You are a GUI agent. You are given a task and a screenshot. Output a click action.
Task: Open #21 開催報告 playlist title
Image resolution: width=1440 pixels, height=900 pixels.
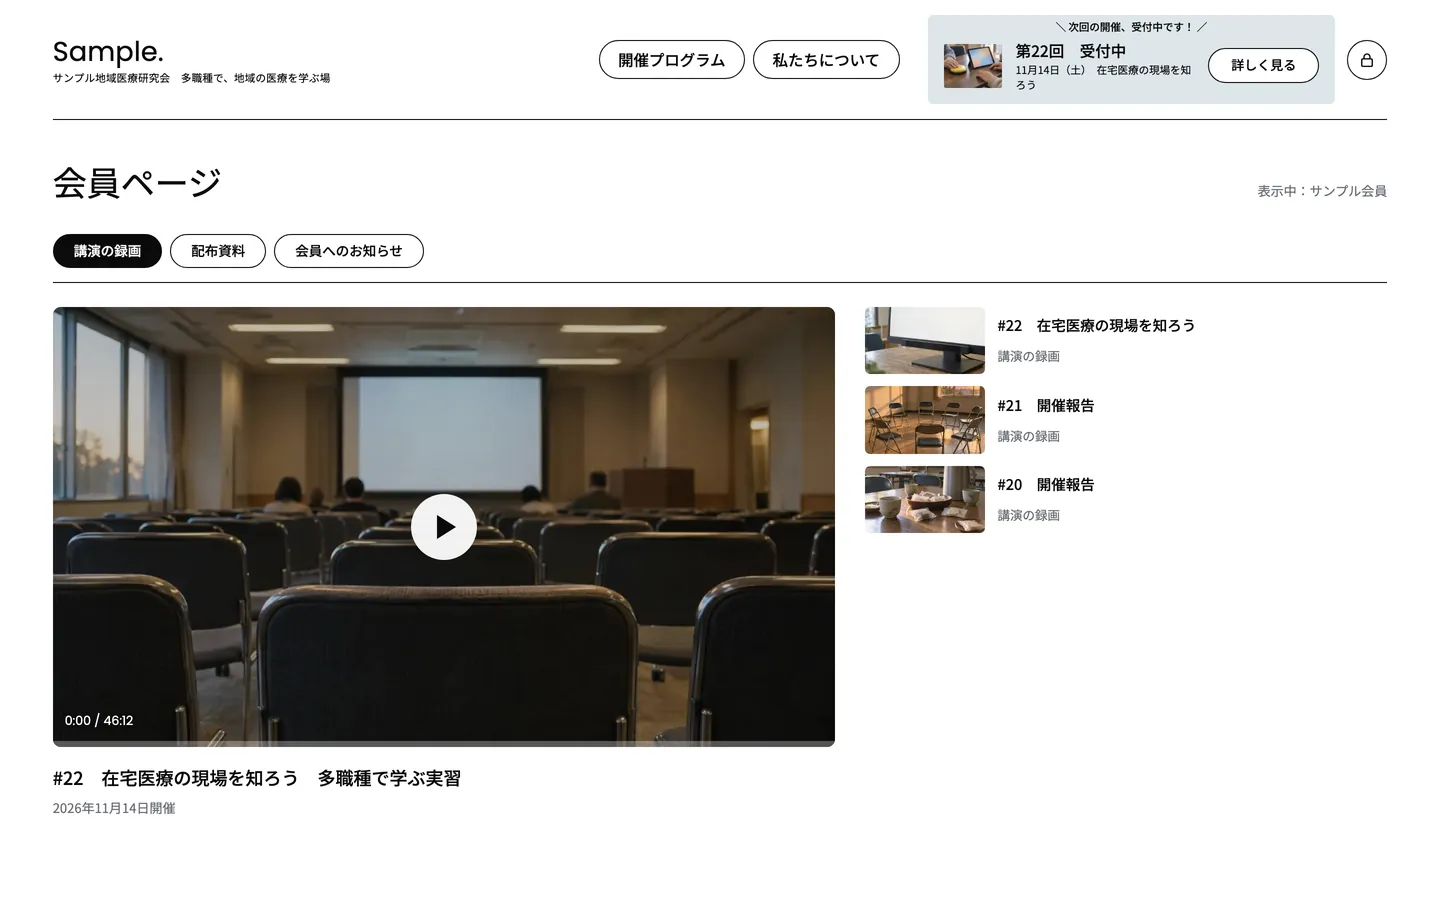(1046, 405)
